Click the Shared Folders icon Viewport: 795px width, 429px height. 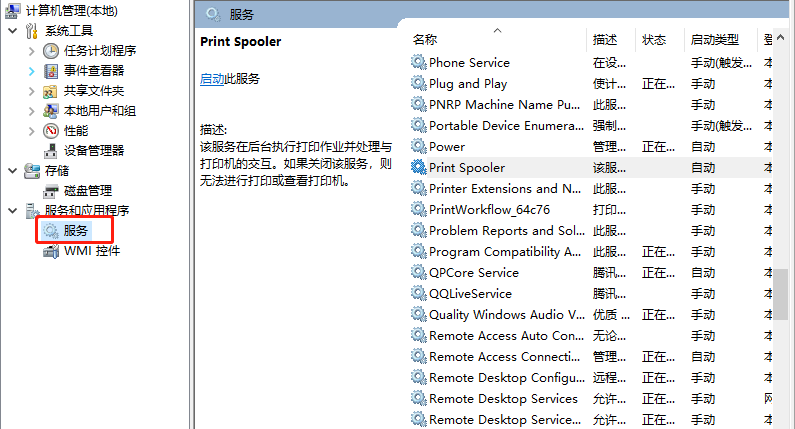point(51,91)
